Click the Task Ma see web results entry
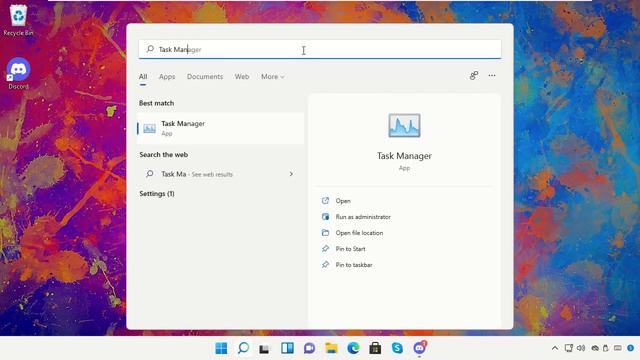Image resolution: width=640 pixels, height=360 pixels. click(220, 174)
